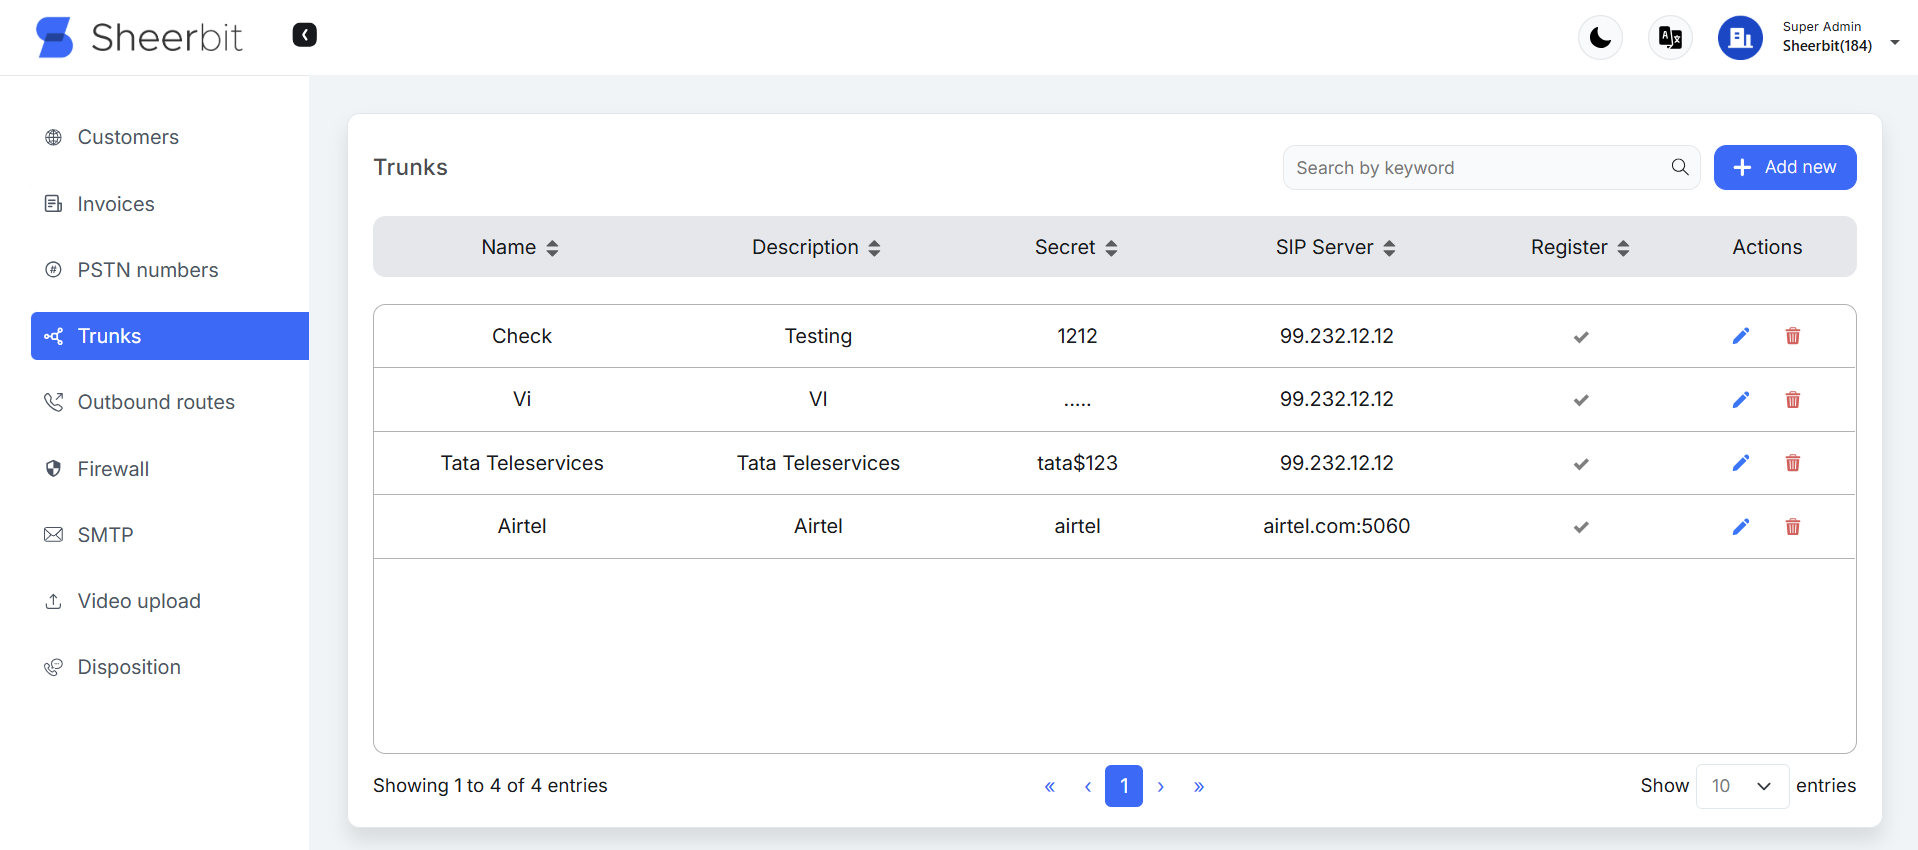Toggle dark mode moon icon

tap(1600, 38)
